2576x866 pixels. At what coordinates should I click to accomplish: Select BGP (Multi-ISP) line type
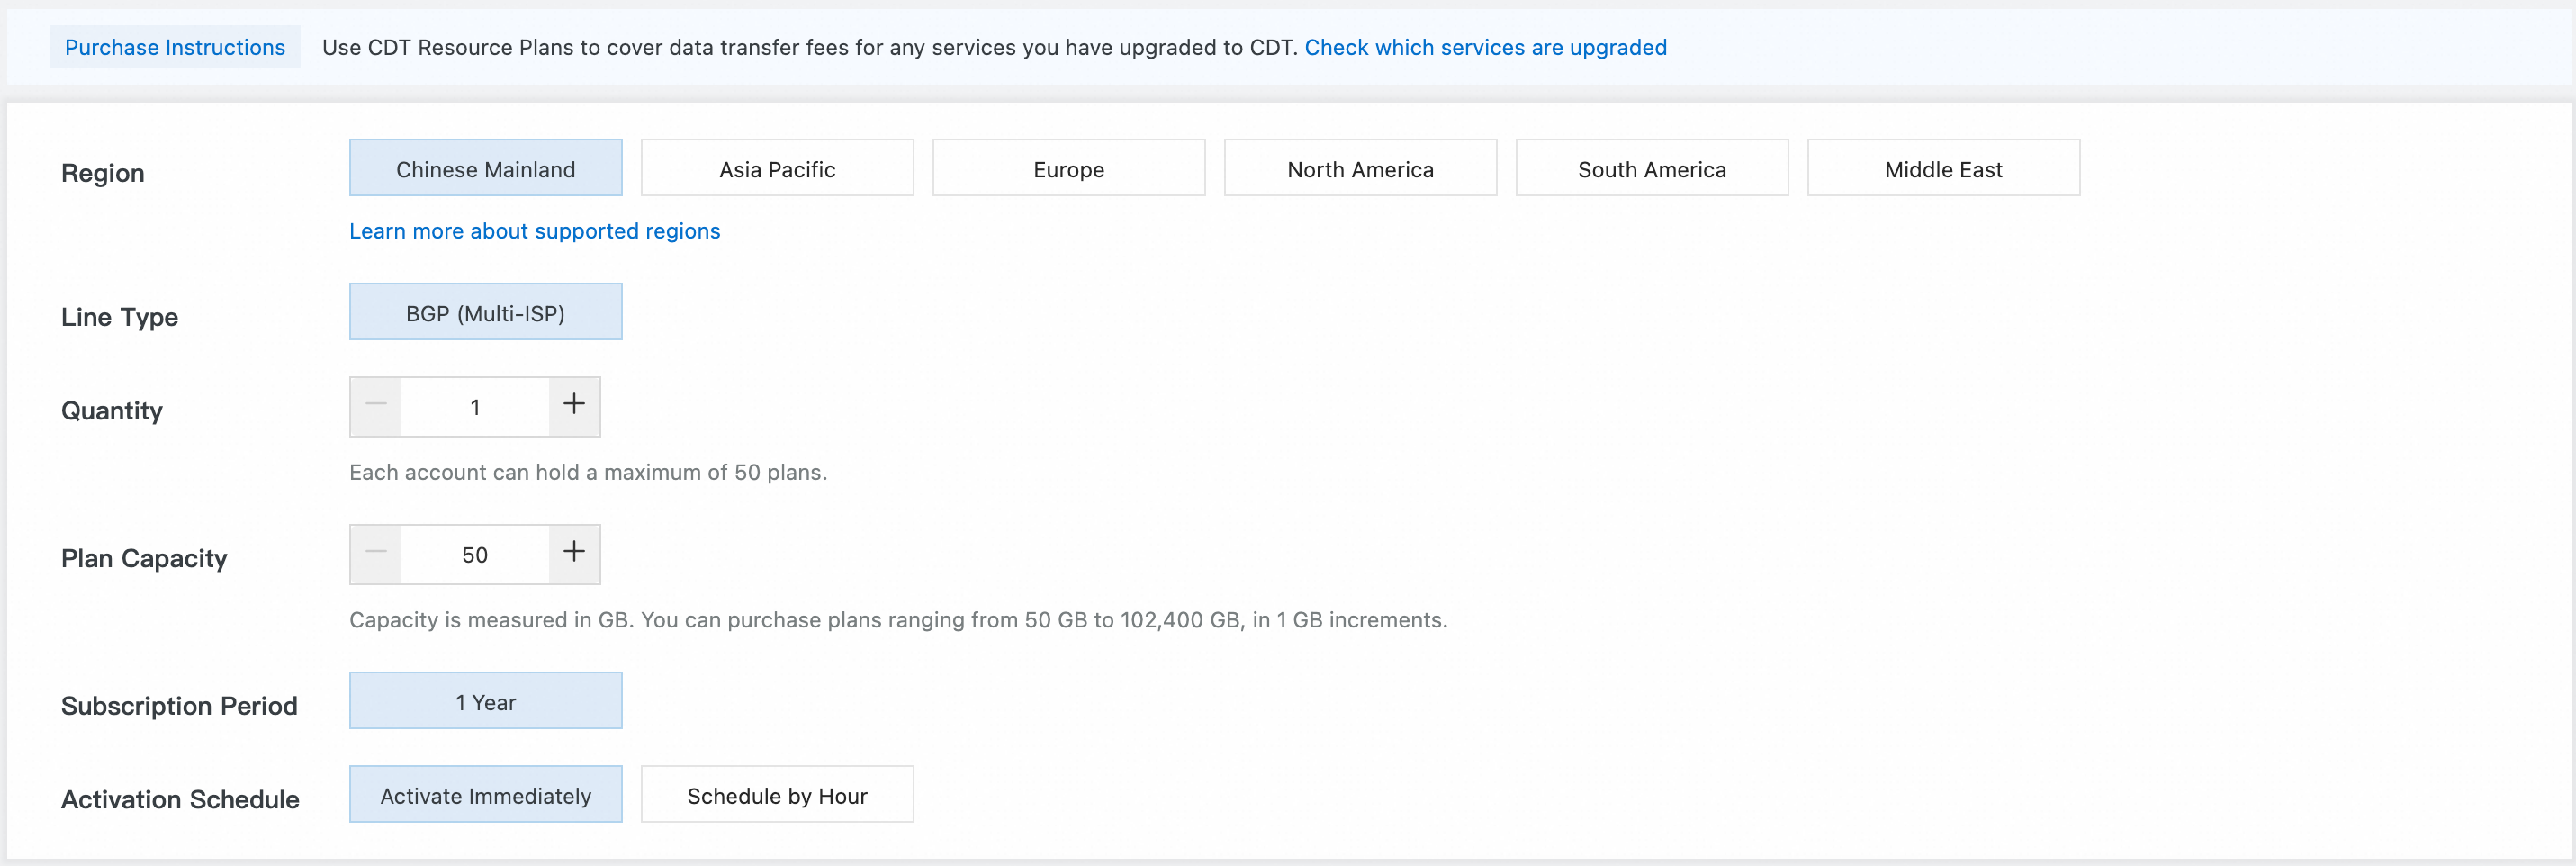pos(485,312)
